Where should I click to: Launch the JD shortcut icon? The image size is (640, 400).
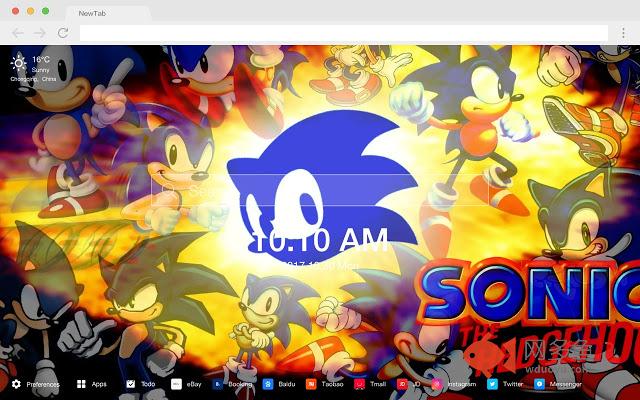tap(402, 384)
